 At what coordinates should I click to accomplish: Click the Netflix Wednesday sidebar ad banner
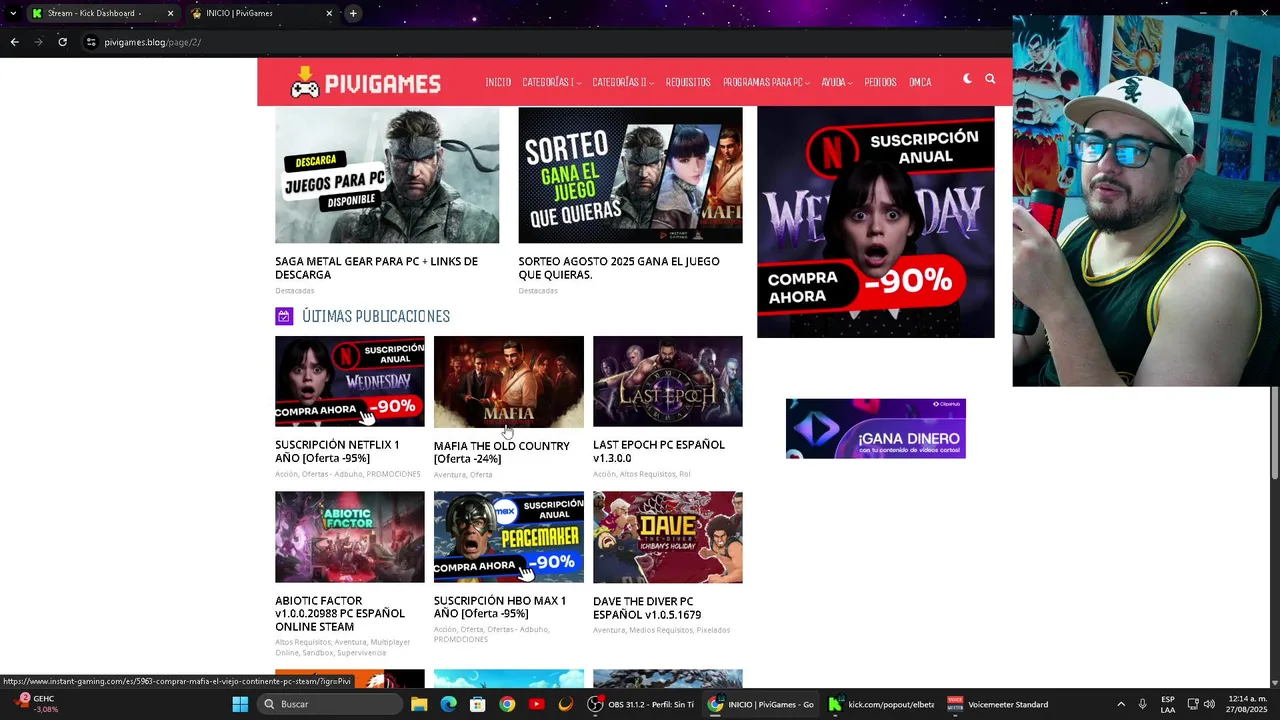tap(876, 222)
